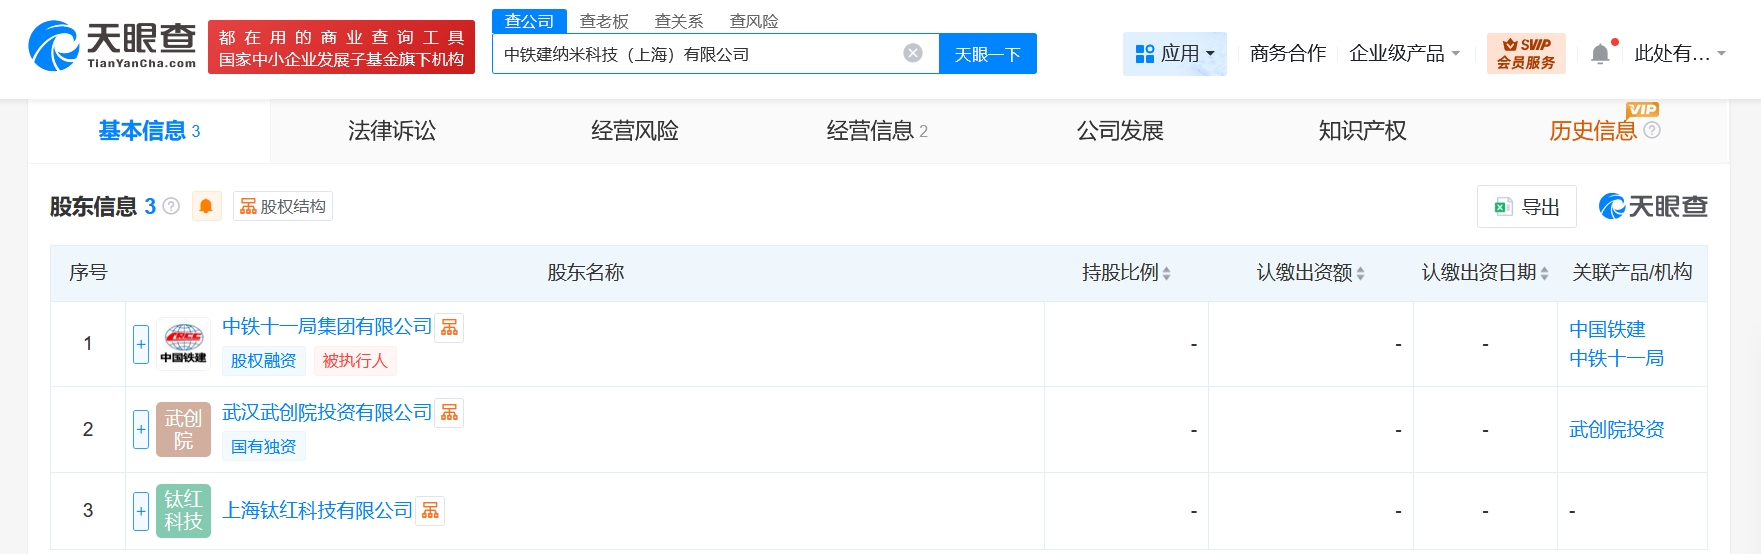Click the TianYanCha logo
The width and height of the screenshot is (1761, 554).
[112, 47]
